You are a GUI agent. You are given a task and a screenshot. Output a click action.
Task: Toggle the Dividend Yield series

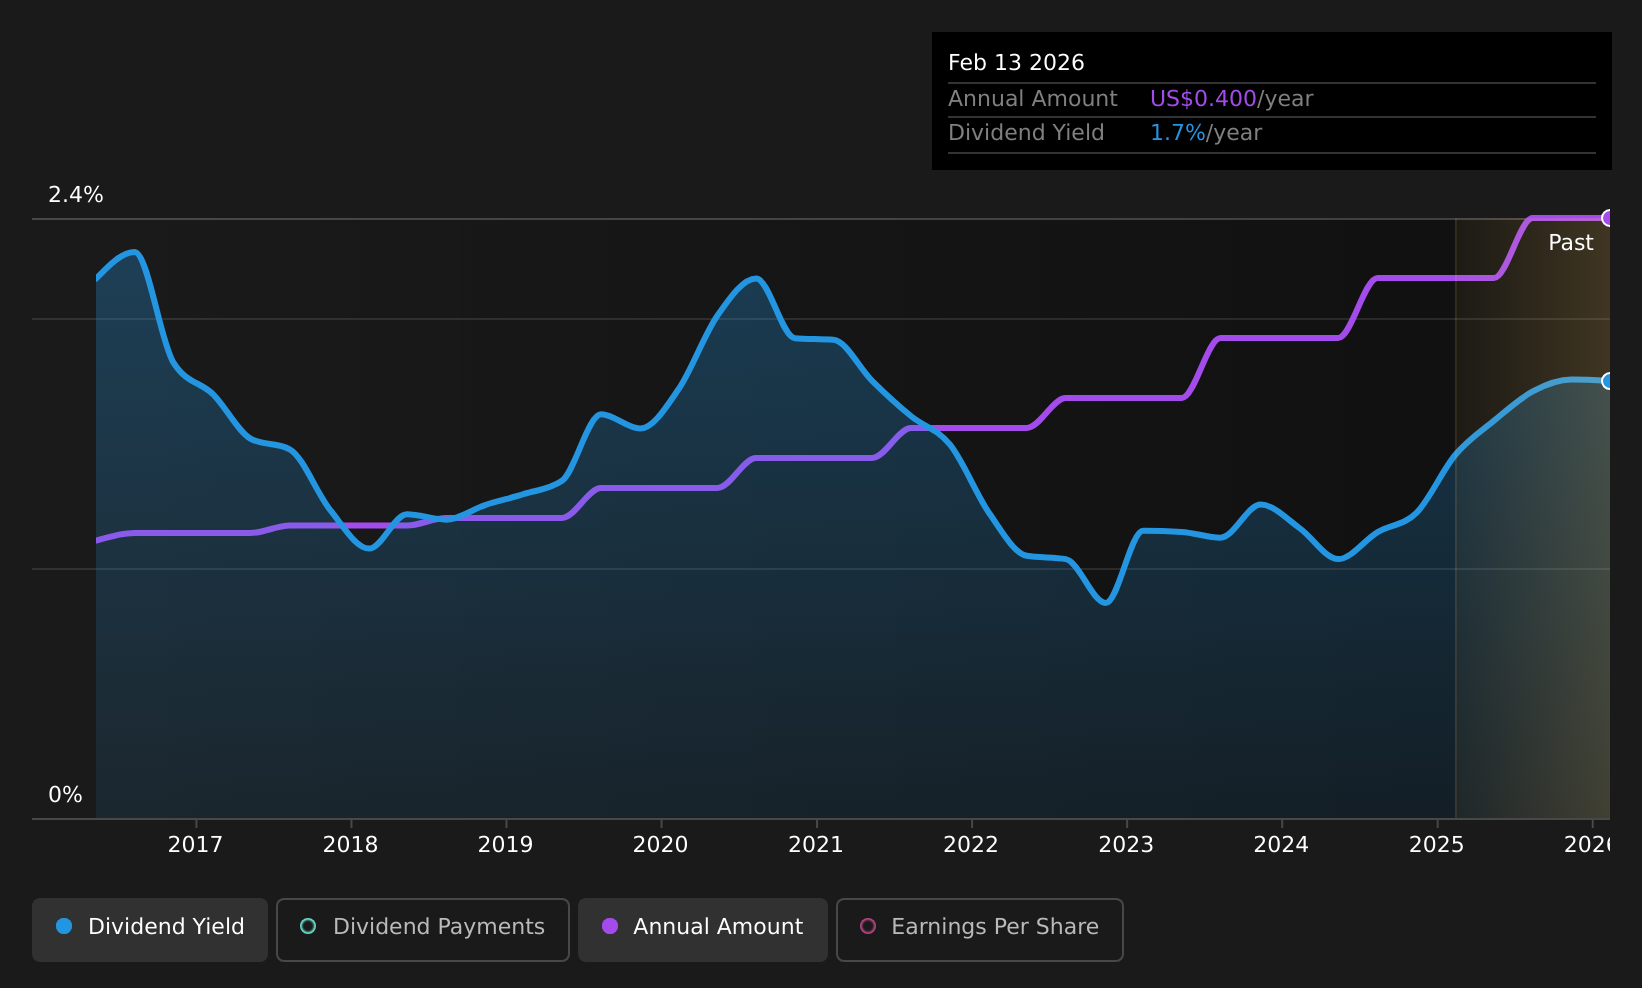[x=150, y=930]
